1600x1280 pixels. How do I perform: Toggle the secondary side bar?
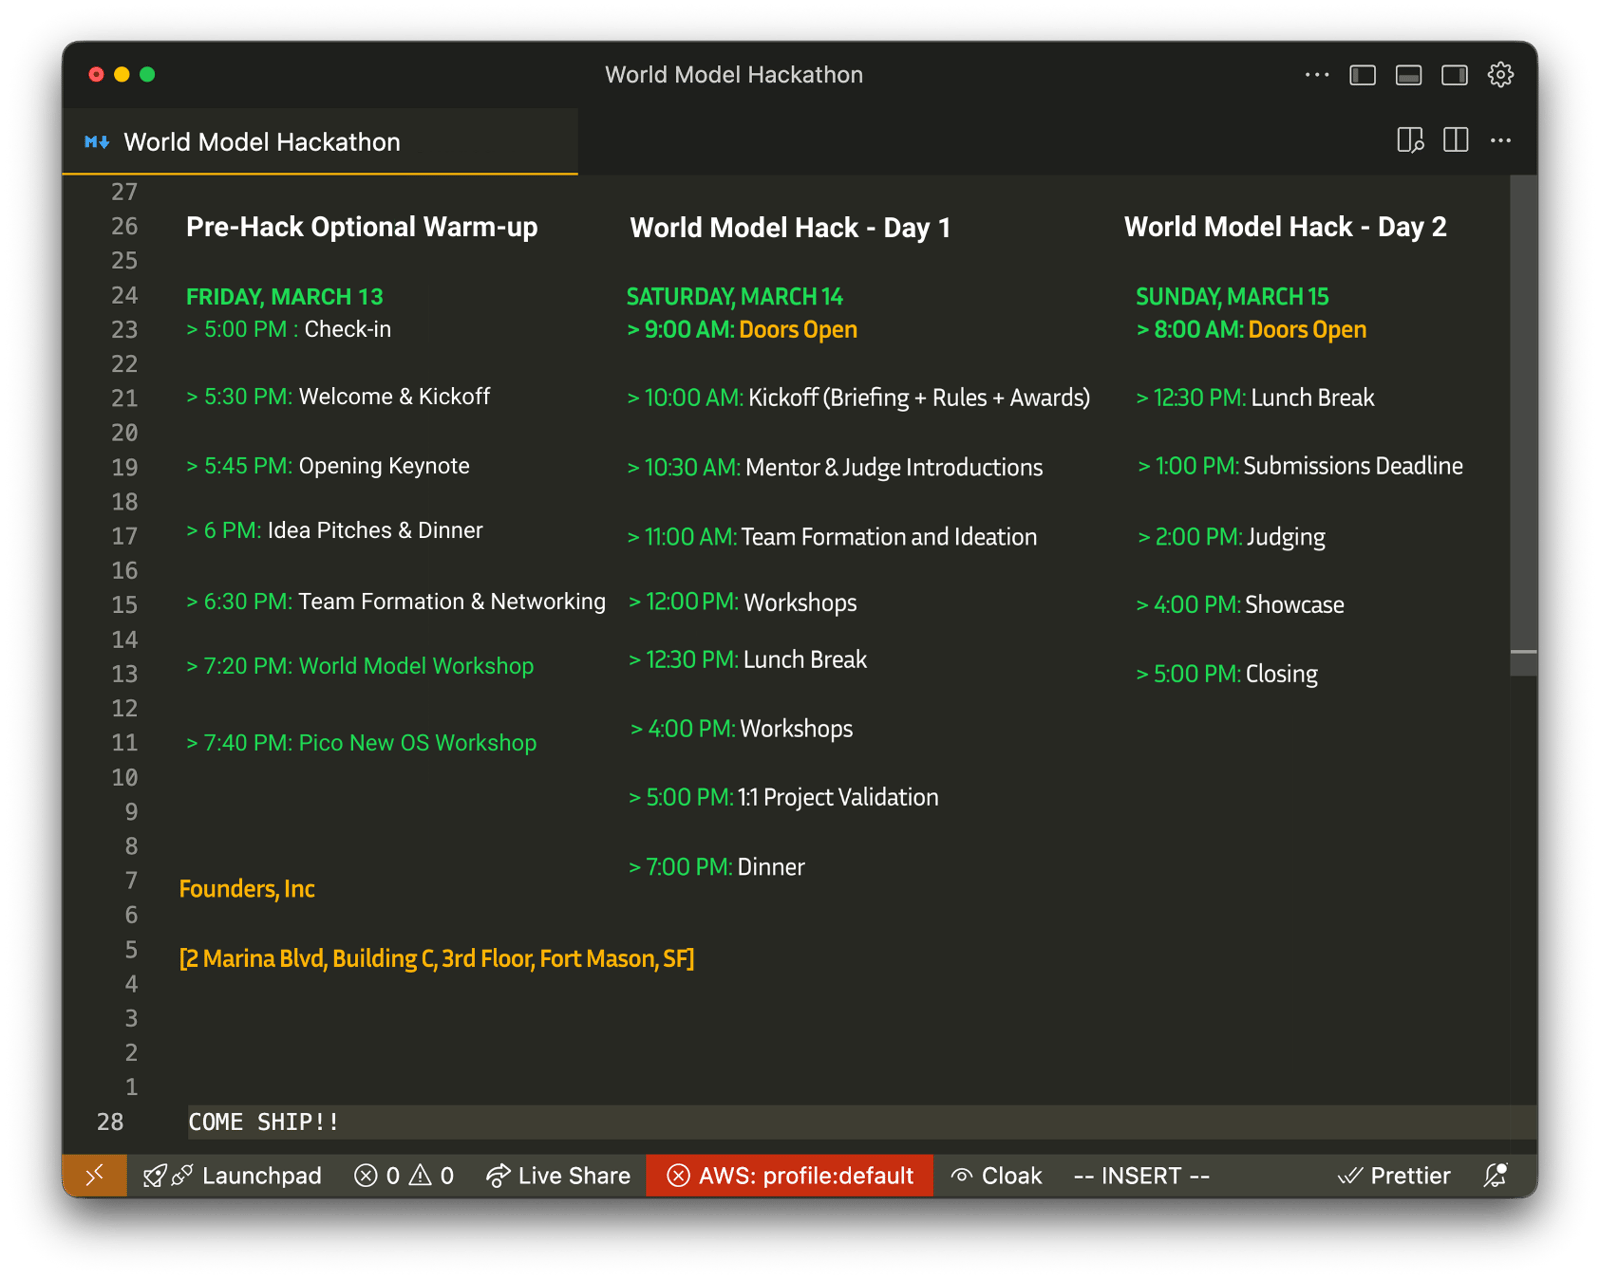(1454, 75)
